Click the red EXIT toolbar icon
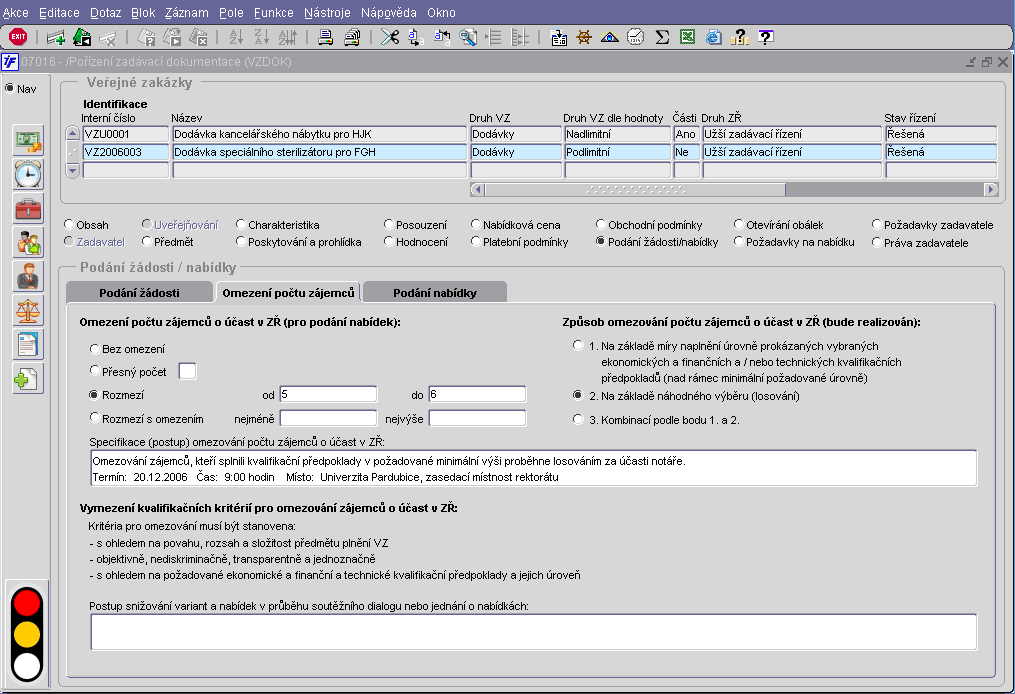This screenshot has width=1015, height=694. pyautogui.click(x=17, y=37)
